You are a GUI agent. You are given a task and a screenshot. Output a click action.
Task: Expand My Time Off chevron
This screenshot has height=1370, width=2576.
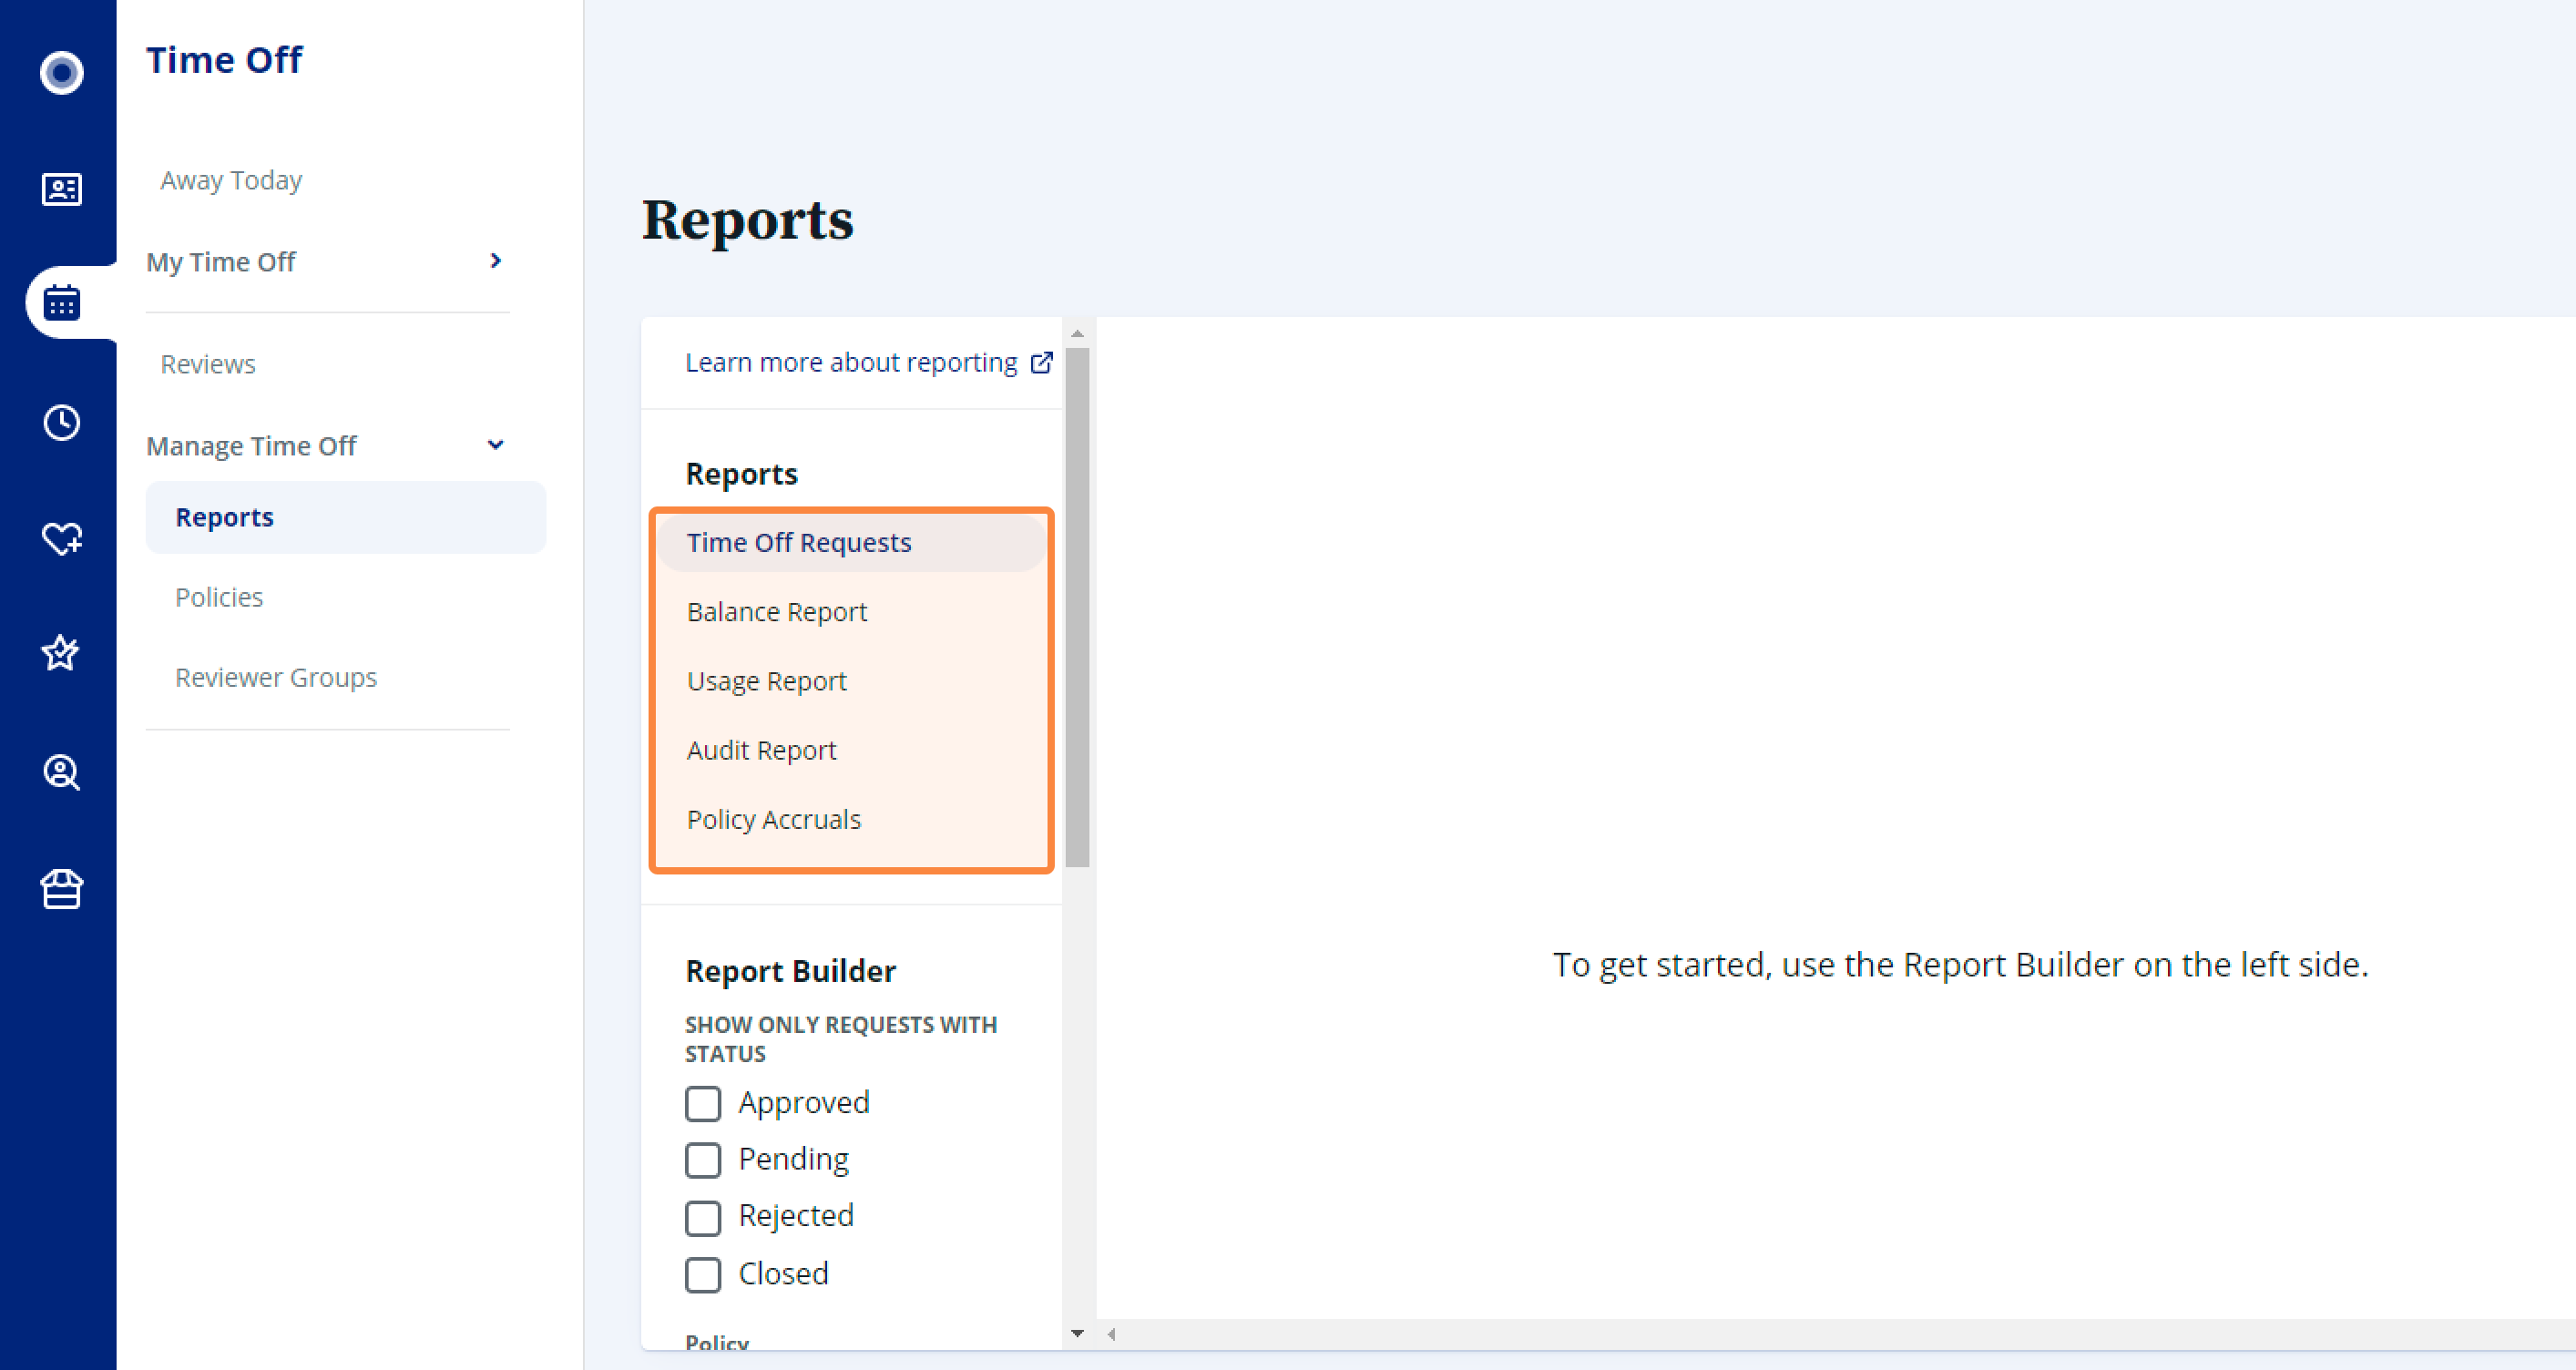point(495,261)
